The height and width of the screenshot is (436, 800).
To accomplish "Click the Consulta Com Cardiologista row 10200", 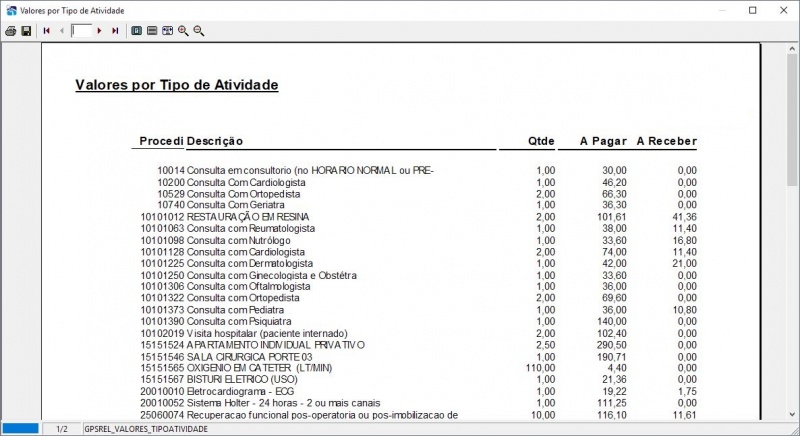I will pyautogui.click(x=427, y=183).
